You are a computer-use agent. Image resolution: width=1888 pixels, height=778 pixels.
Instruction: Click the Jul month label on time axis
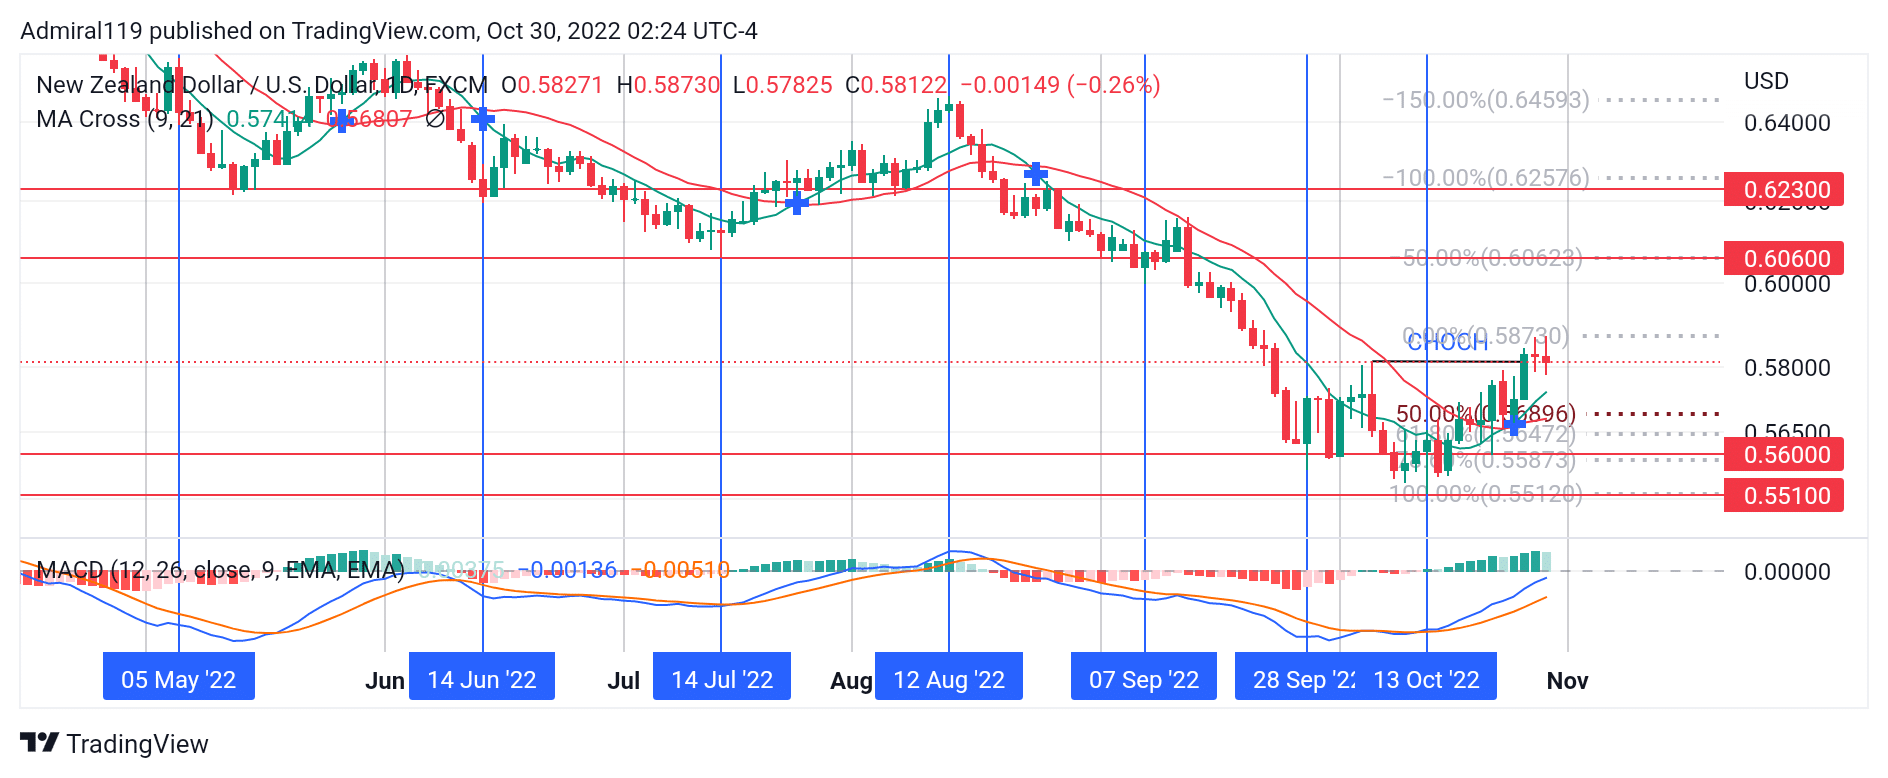pos(624,681)
